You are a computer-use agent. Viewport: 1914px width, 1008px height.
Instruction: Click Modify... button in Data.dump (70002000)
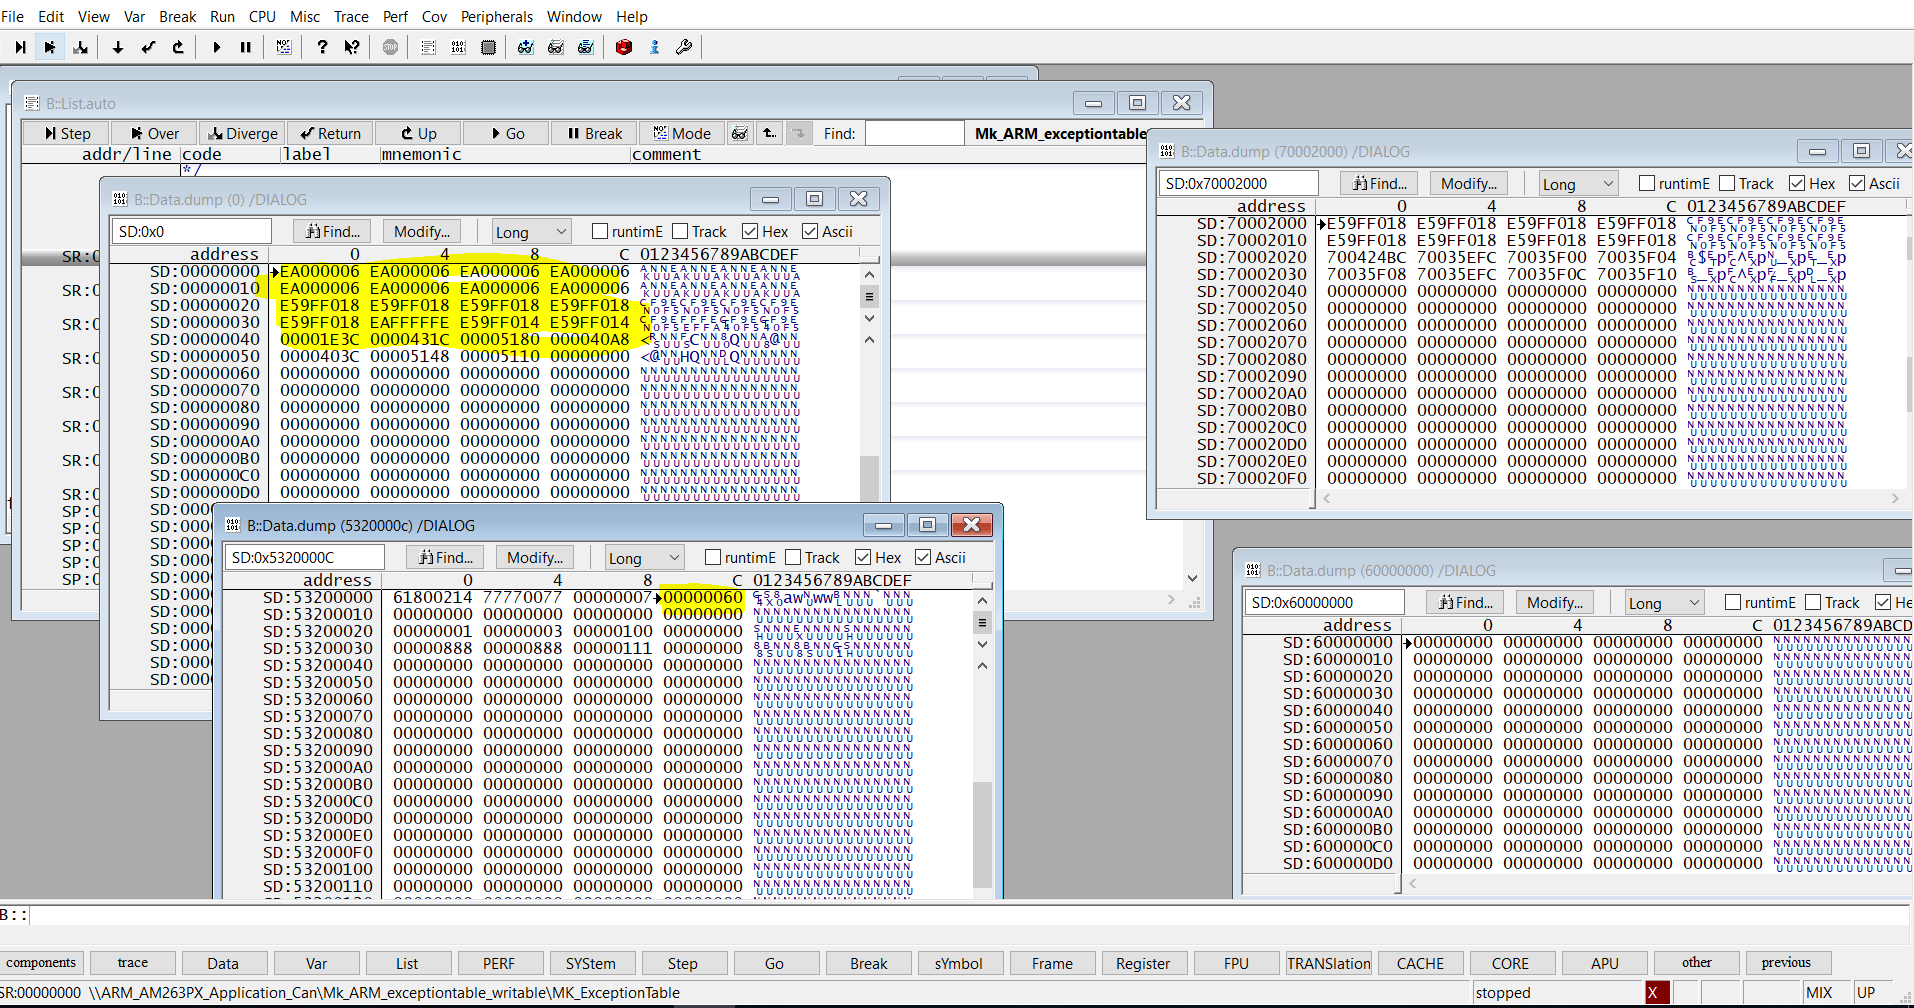pyautogui.click(x=1469, y=183)
